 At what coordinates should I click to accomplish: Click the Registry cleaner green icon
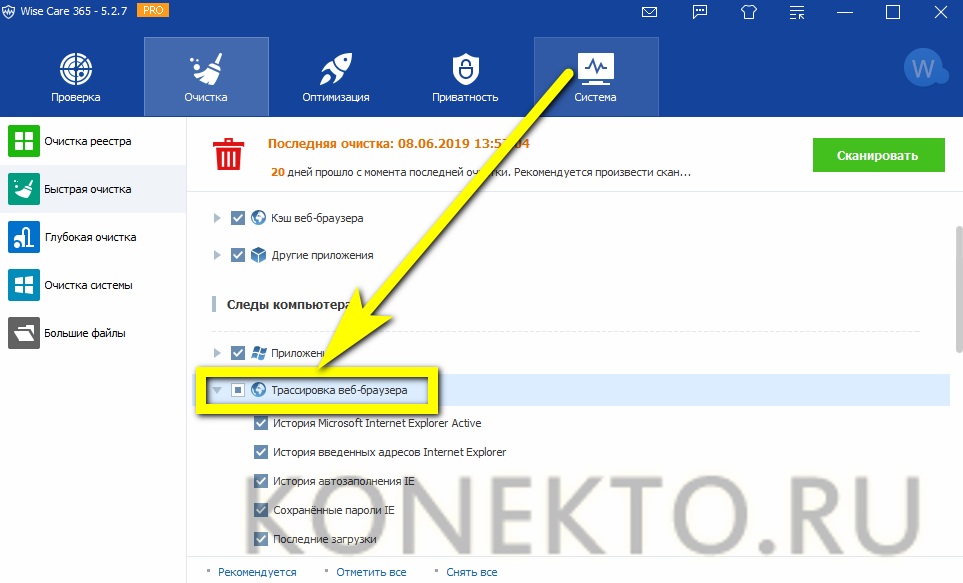[24, 141]
